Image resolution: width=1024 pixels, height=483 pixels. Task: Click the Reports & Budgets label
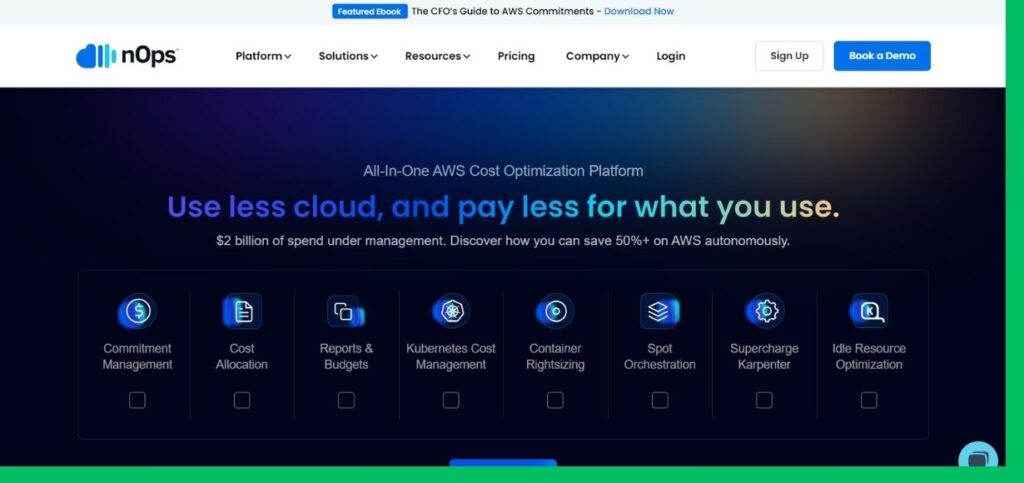click(x=346, y=356)
